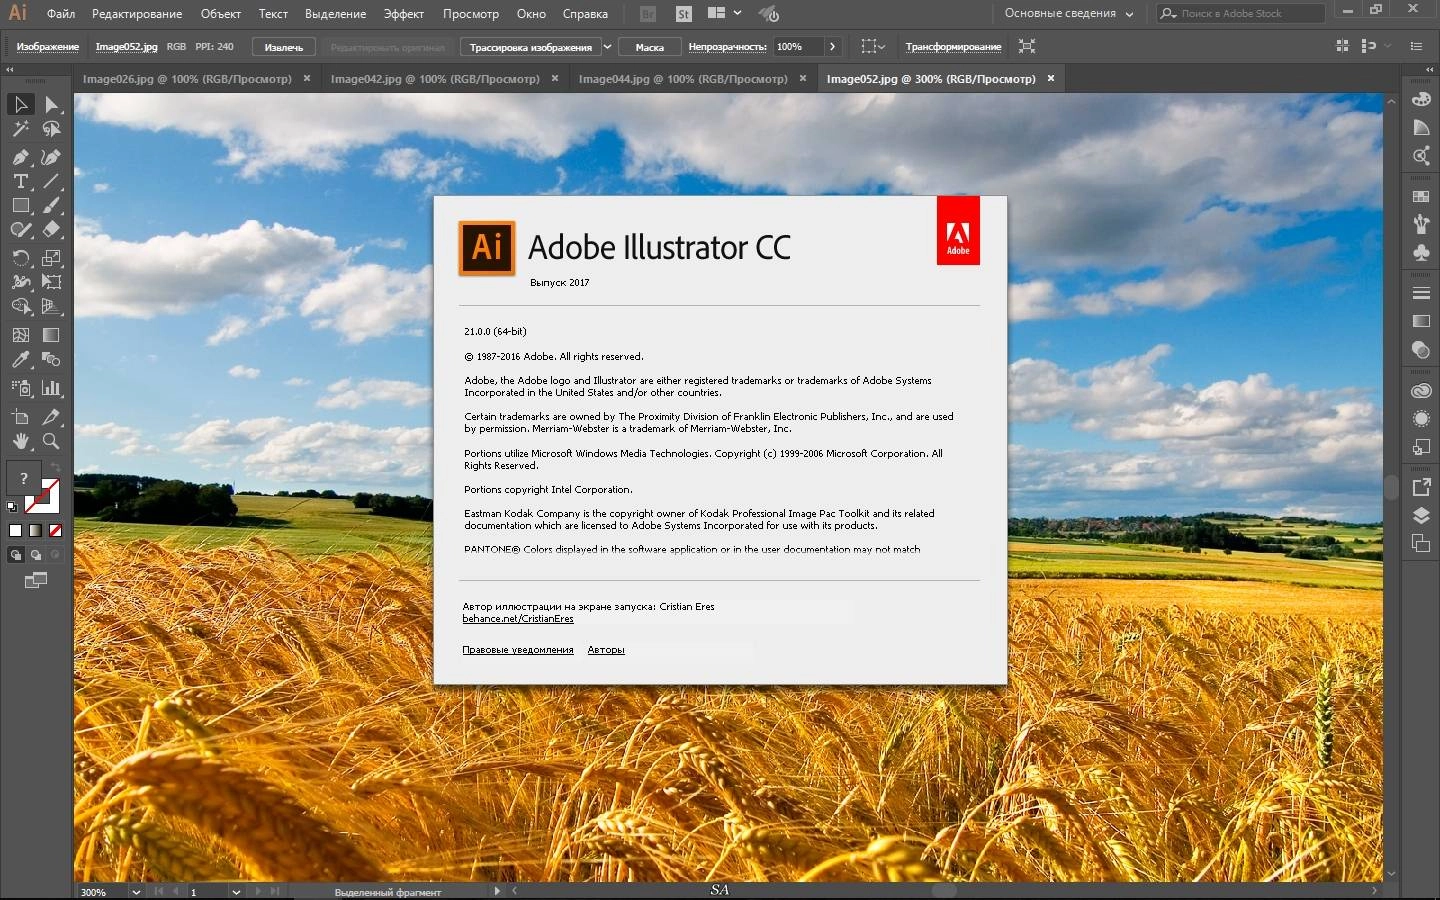Screen dimensions: 1440x900
Task: Select the Shaper tool
Action: (x=20, y=229)
